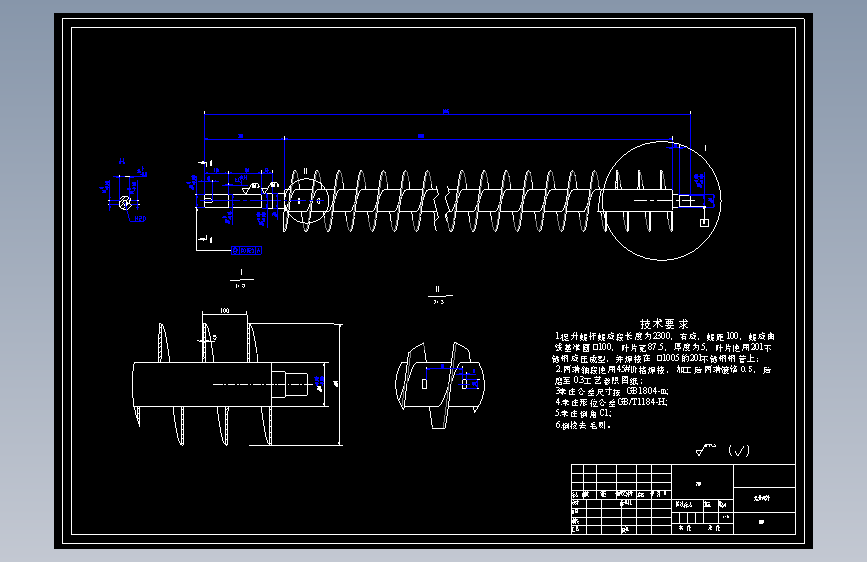Select the square datum symbol at shaft right end
Viewport: 867px width, 562px height.
(x=704, y=222)
